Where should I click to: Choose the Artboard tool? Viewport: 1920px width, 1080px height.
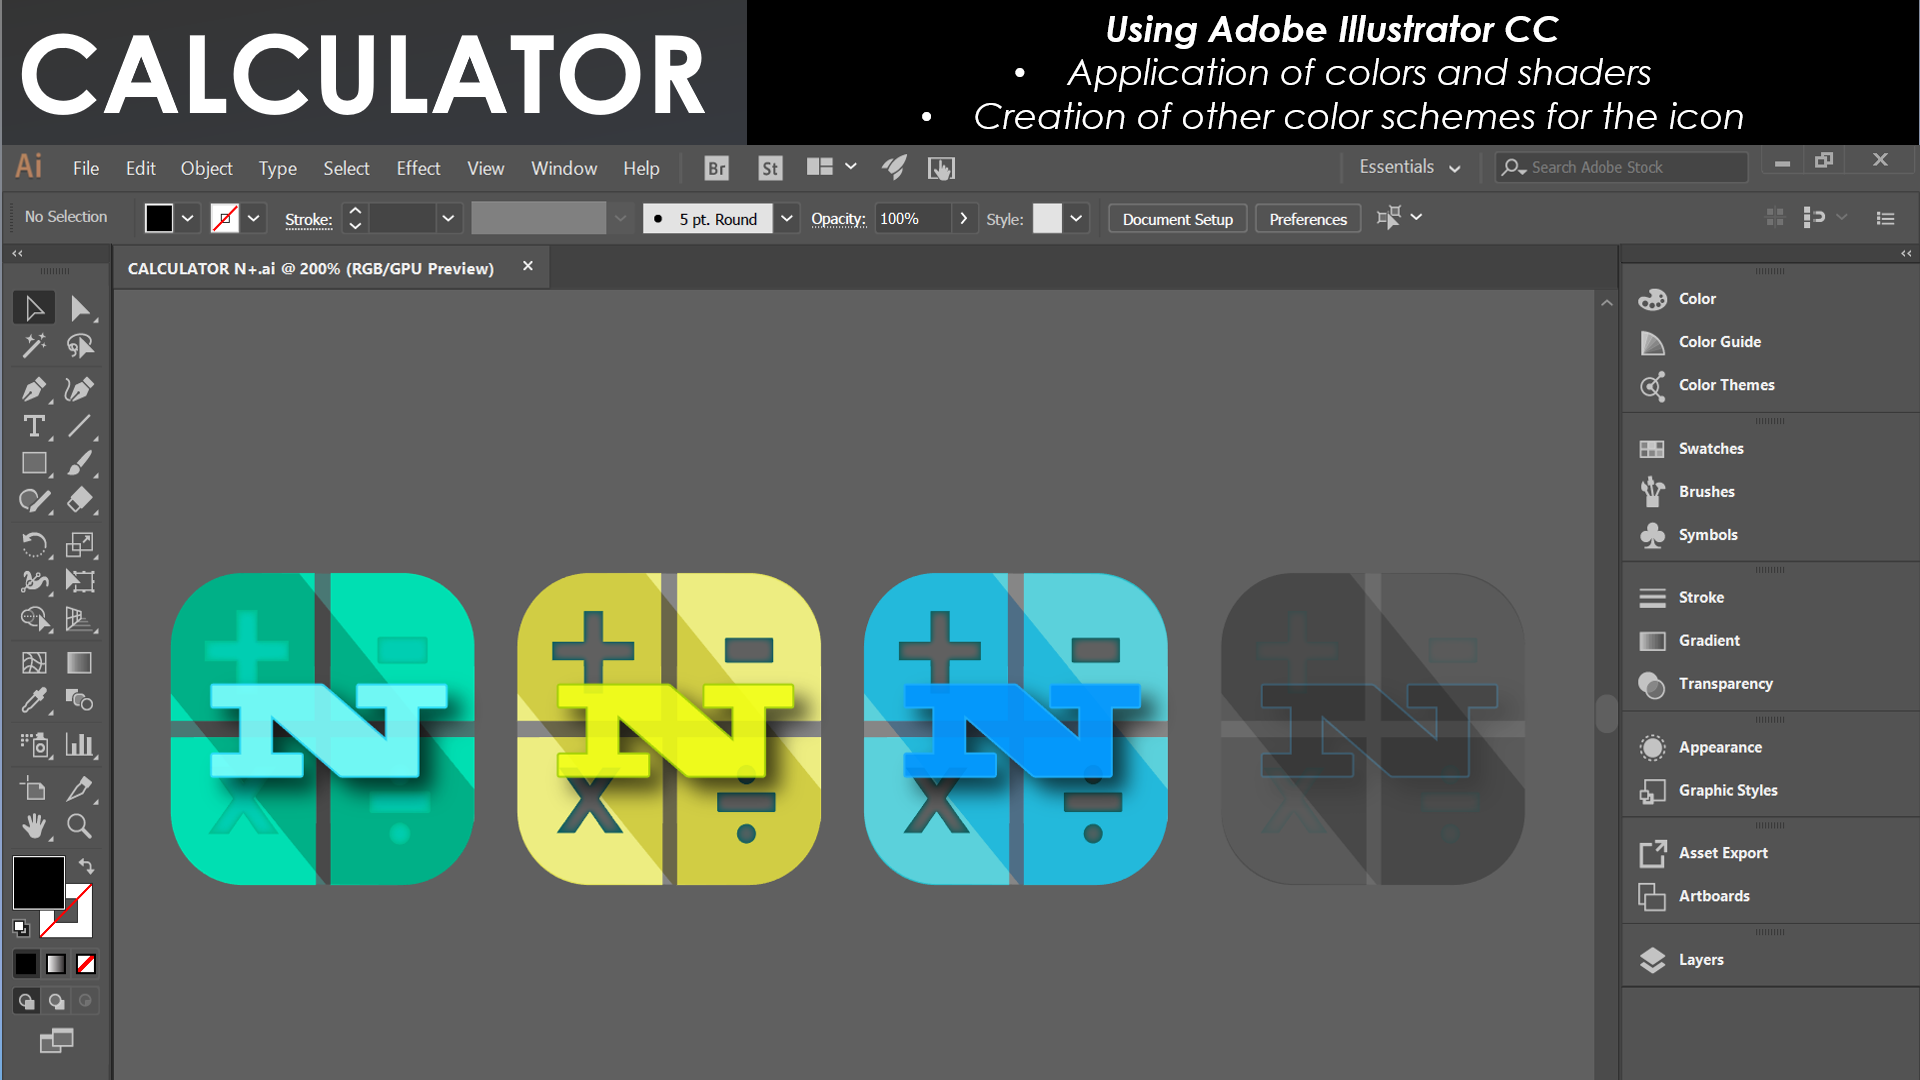click(x=34, y=788)
